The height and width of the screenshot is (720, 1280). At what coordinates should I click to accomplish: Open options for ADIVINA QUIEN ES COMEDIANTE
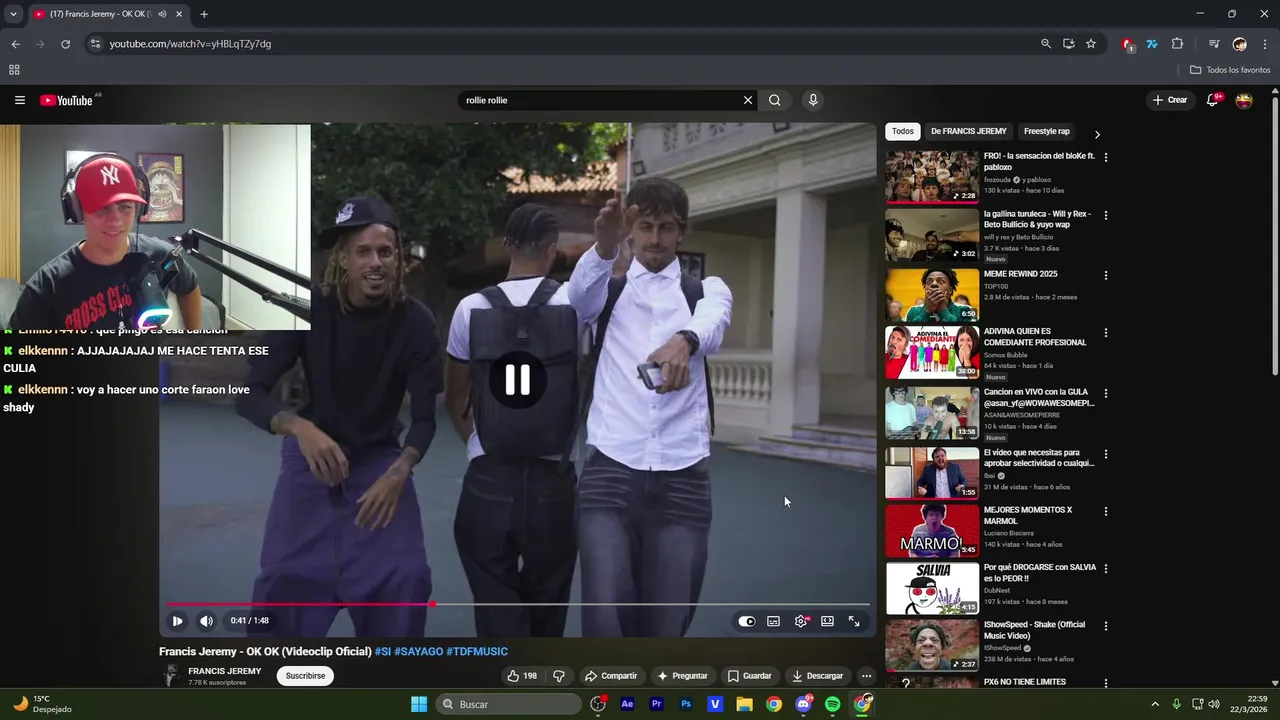[1105, 333]
